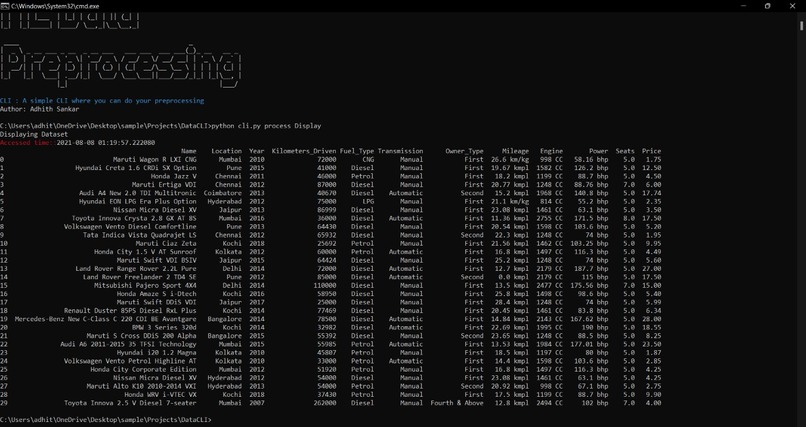Viewport: 806px width, 427px height.
Task: Click 'Mercedes-Benz New C-Class C 220 CDI BE Avantgare' name
Action: point(105,319)
